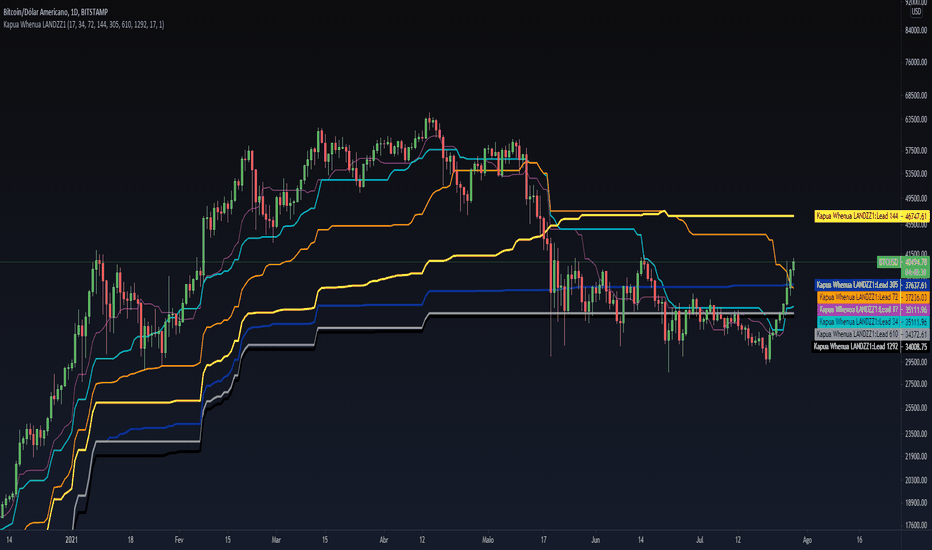Click the 2021 label on time axis
Viewport: 932px width, 550px height.
point(71,540)
